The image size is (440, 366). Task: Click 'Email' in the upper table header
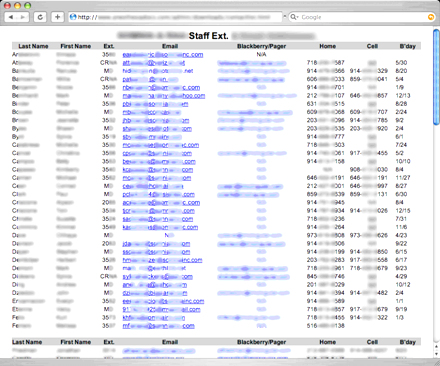170,46
